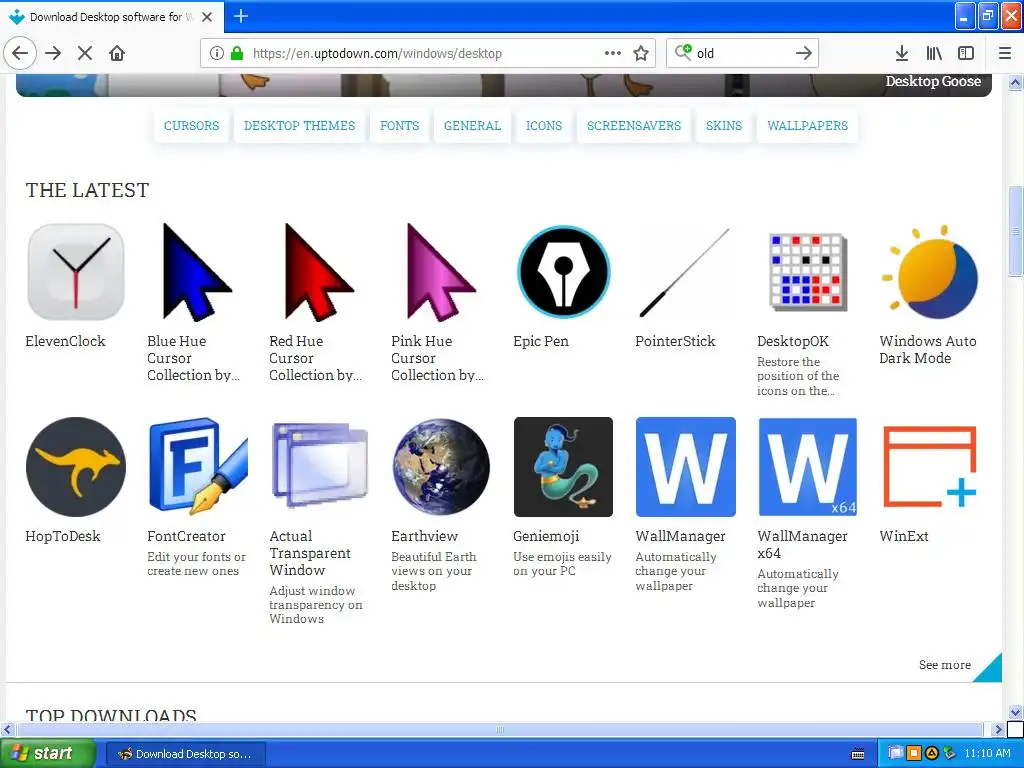Open the Epic Pen title link
Image resolution: width=1024 pixels, height=768 pixels.
pos(541,341)
